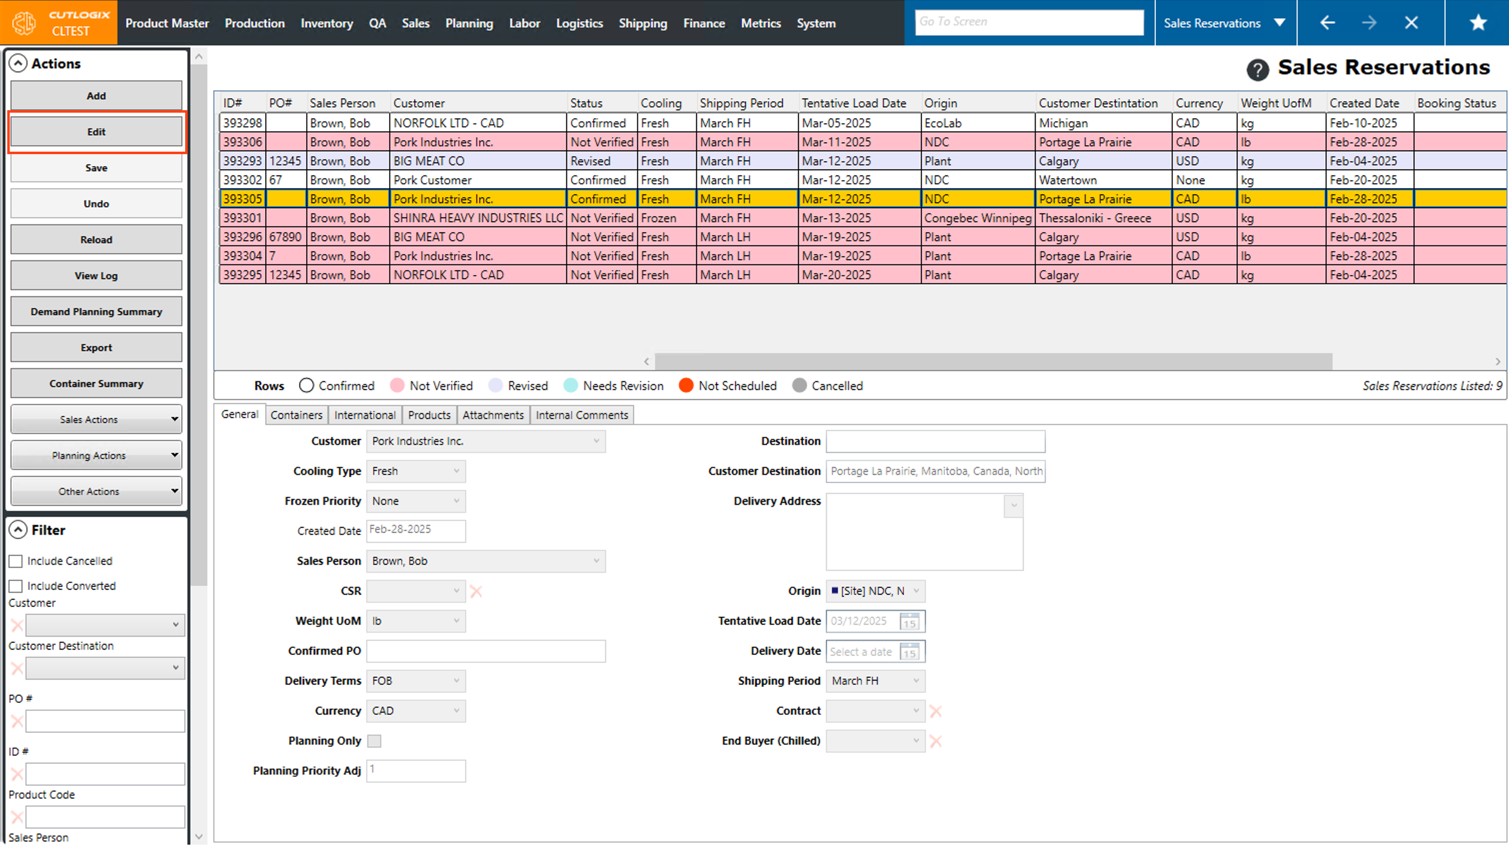Toggle the Include Converted checkbox
Image resolution: width=1509 pixels, height=845 pixels.
16,586
